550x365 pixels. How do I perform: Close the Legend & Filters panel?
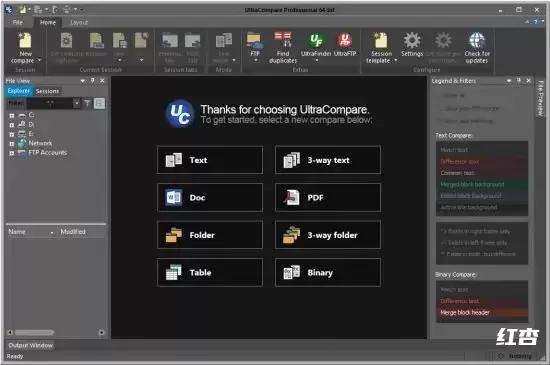pos(529,81)
